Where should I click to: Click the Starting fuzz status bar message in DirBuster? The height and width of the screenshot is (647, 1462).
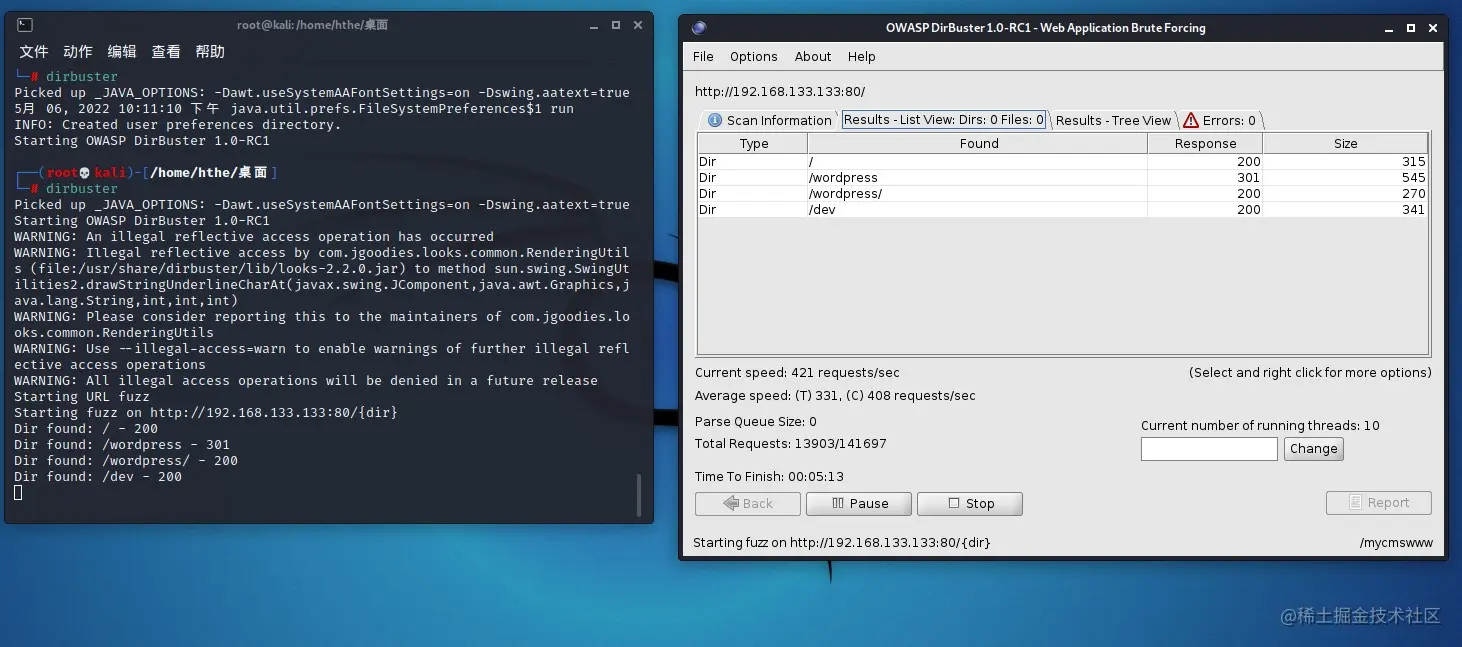[841, 542]
